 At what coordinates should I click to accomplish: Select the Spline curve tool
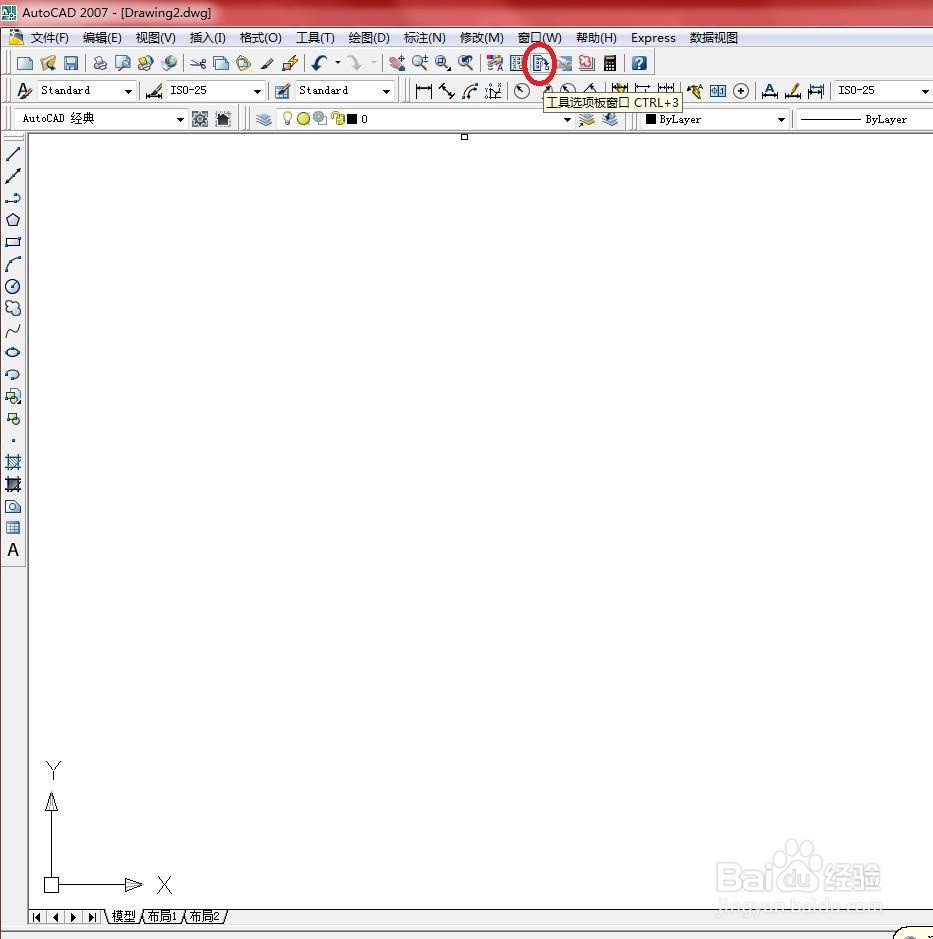[x=13, y=331]
